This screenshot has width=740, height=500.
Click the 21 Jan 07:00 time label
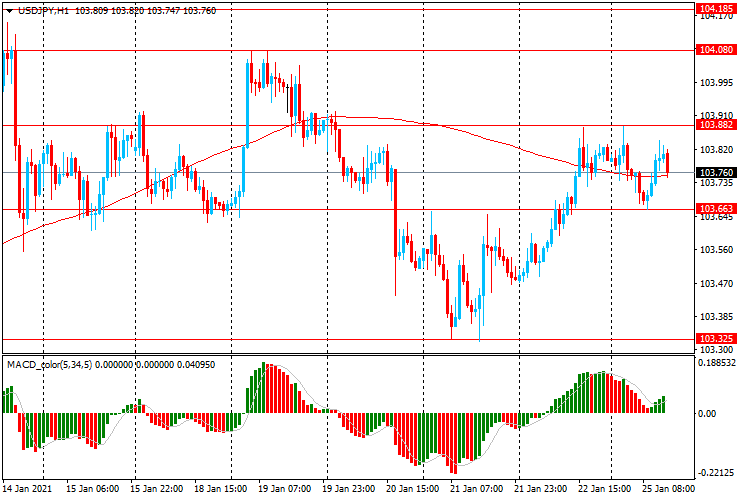point(477,489)
